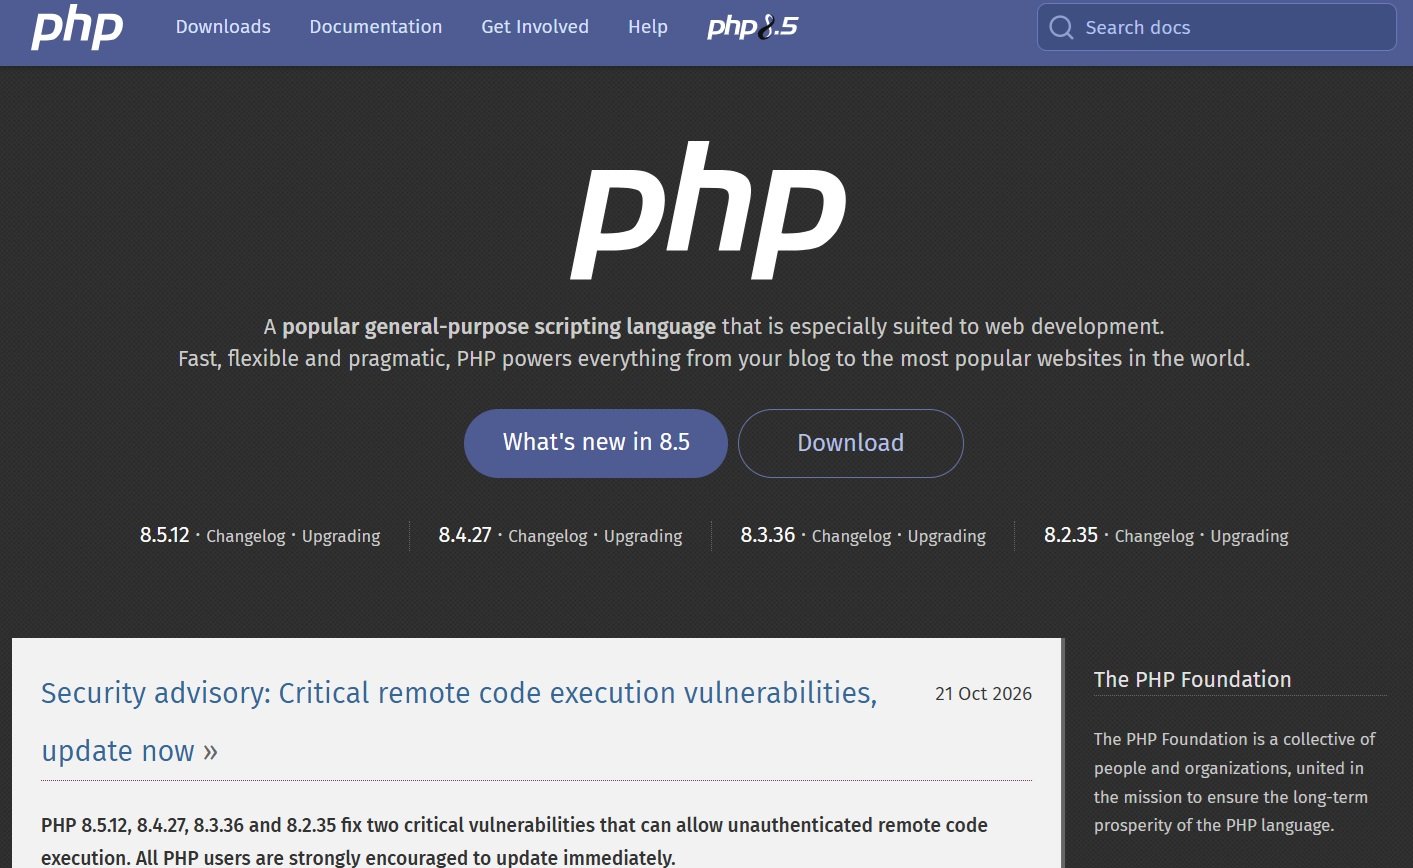This screenshot has width=1413, height=868.
Task: Open the 8.3.36 version link
Action: coord(768,535)
